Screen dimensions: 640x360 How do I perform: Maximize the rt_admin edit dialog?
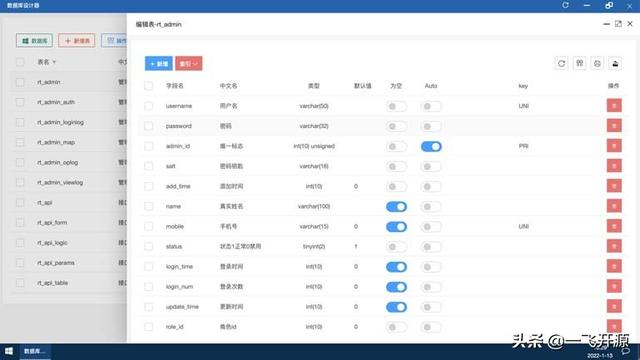(618, 24)
